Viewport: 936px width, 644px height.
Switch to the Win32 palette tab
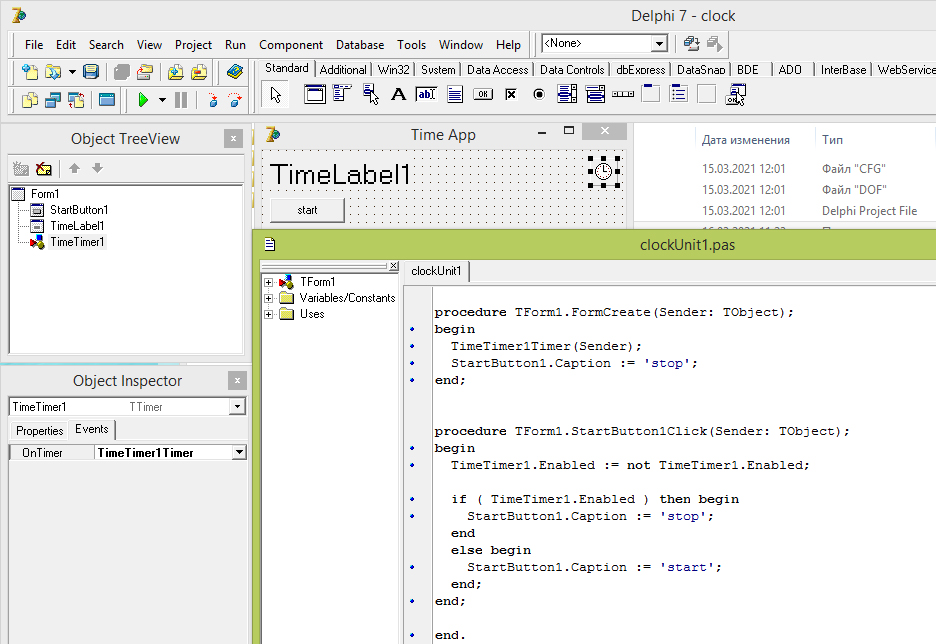pos(394,70)
